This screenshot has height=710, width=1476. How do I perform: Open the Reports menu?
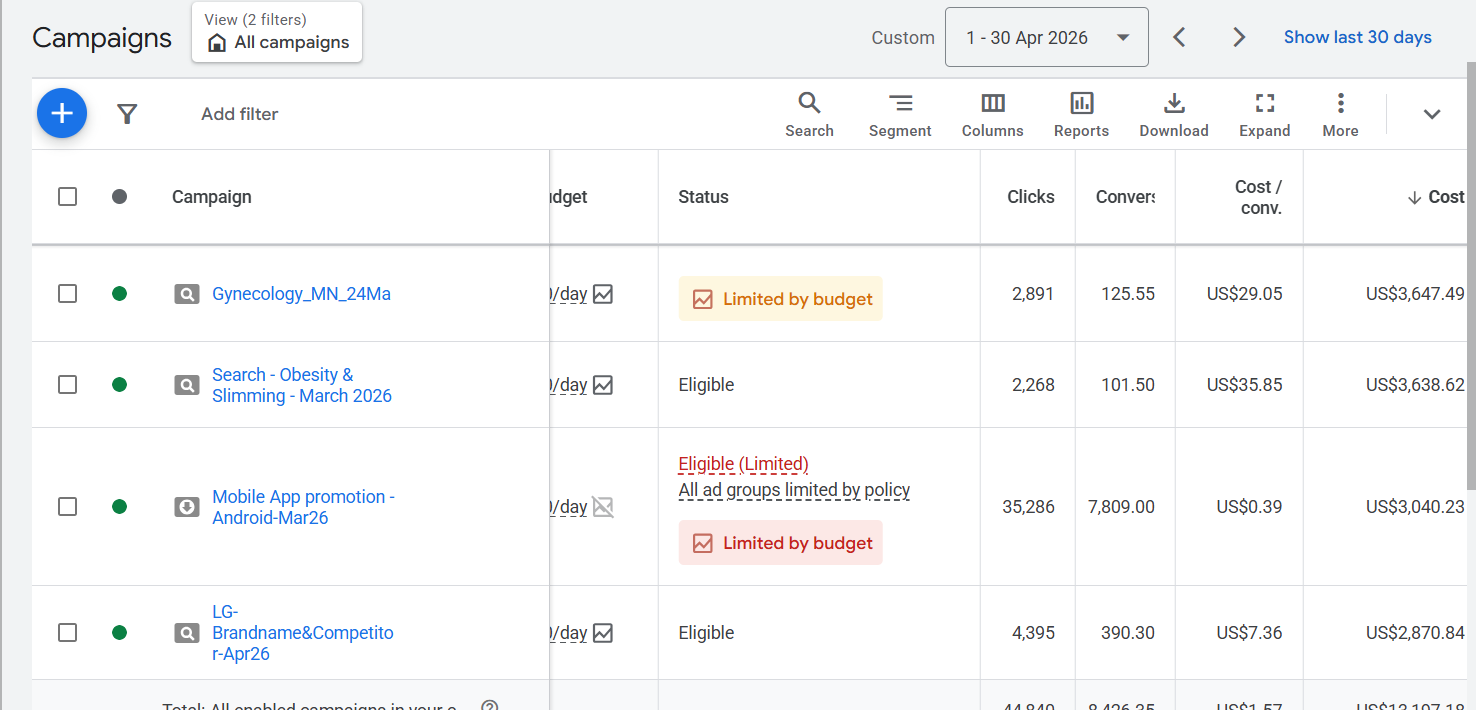pos(1081,115)
